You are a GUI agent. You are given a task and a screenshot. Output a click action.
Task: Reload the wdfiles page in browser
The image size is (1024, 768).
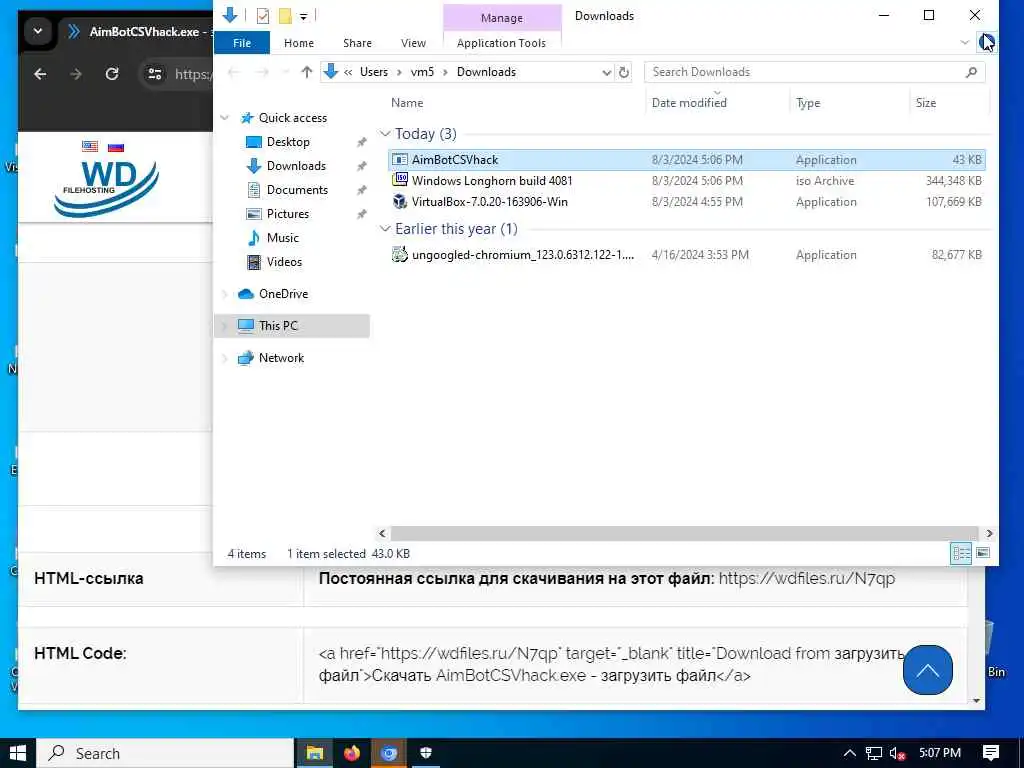(112, 74)
